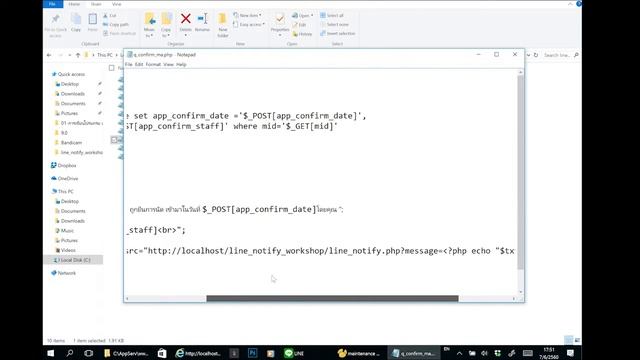Click the Notepad vertical scrollbar thumb
Image resolution: width=640 pixels, height=360 pixels.
520,172
